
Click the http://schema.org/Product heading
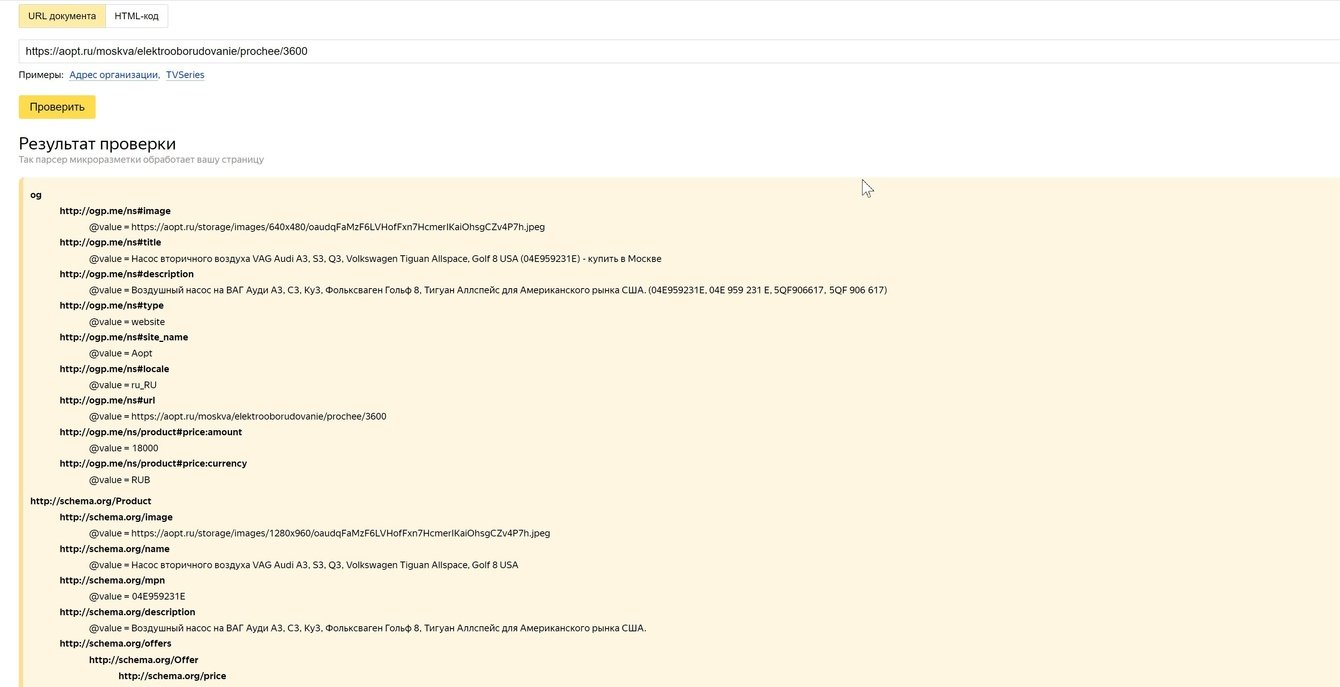91,501
